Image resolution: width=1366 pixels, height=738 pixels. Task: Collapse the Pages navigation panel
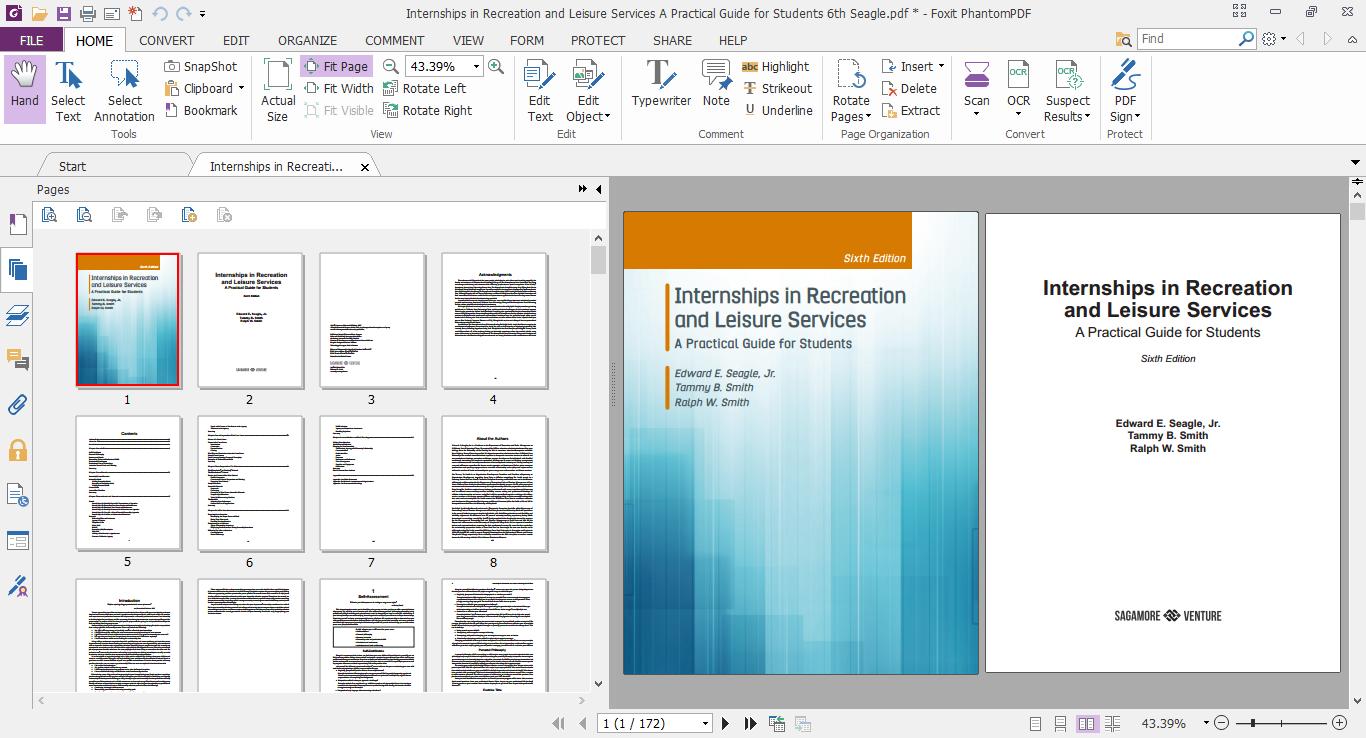598,189
